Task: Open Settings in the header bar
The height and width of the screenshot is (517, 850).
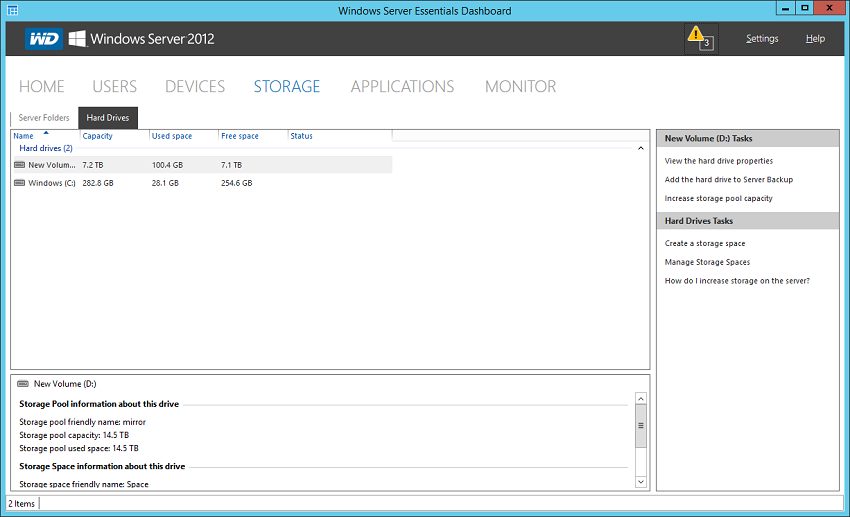Action: [x=762, y=38]
